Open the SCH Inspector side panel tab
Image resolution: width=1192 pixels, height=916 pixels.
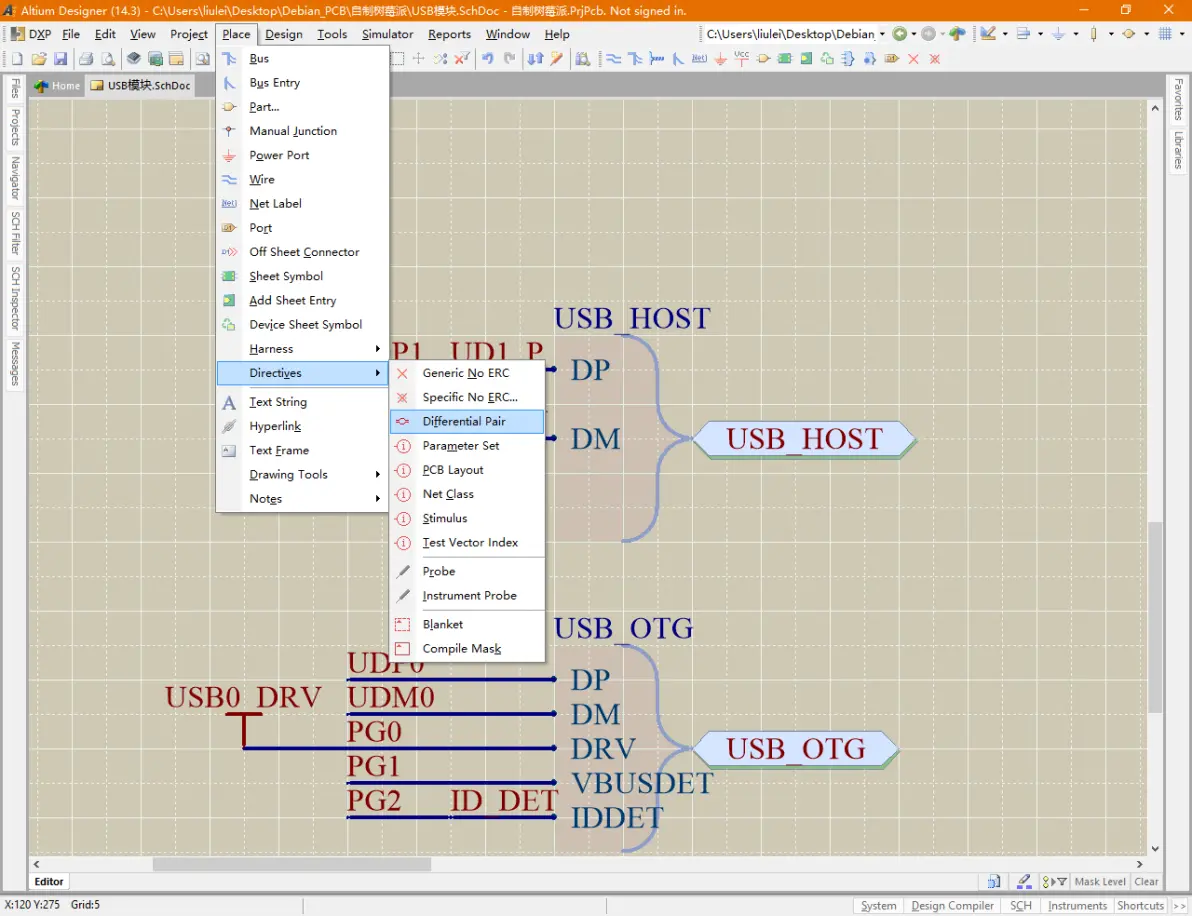tap(15, 298)
